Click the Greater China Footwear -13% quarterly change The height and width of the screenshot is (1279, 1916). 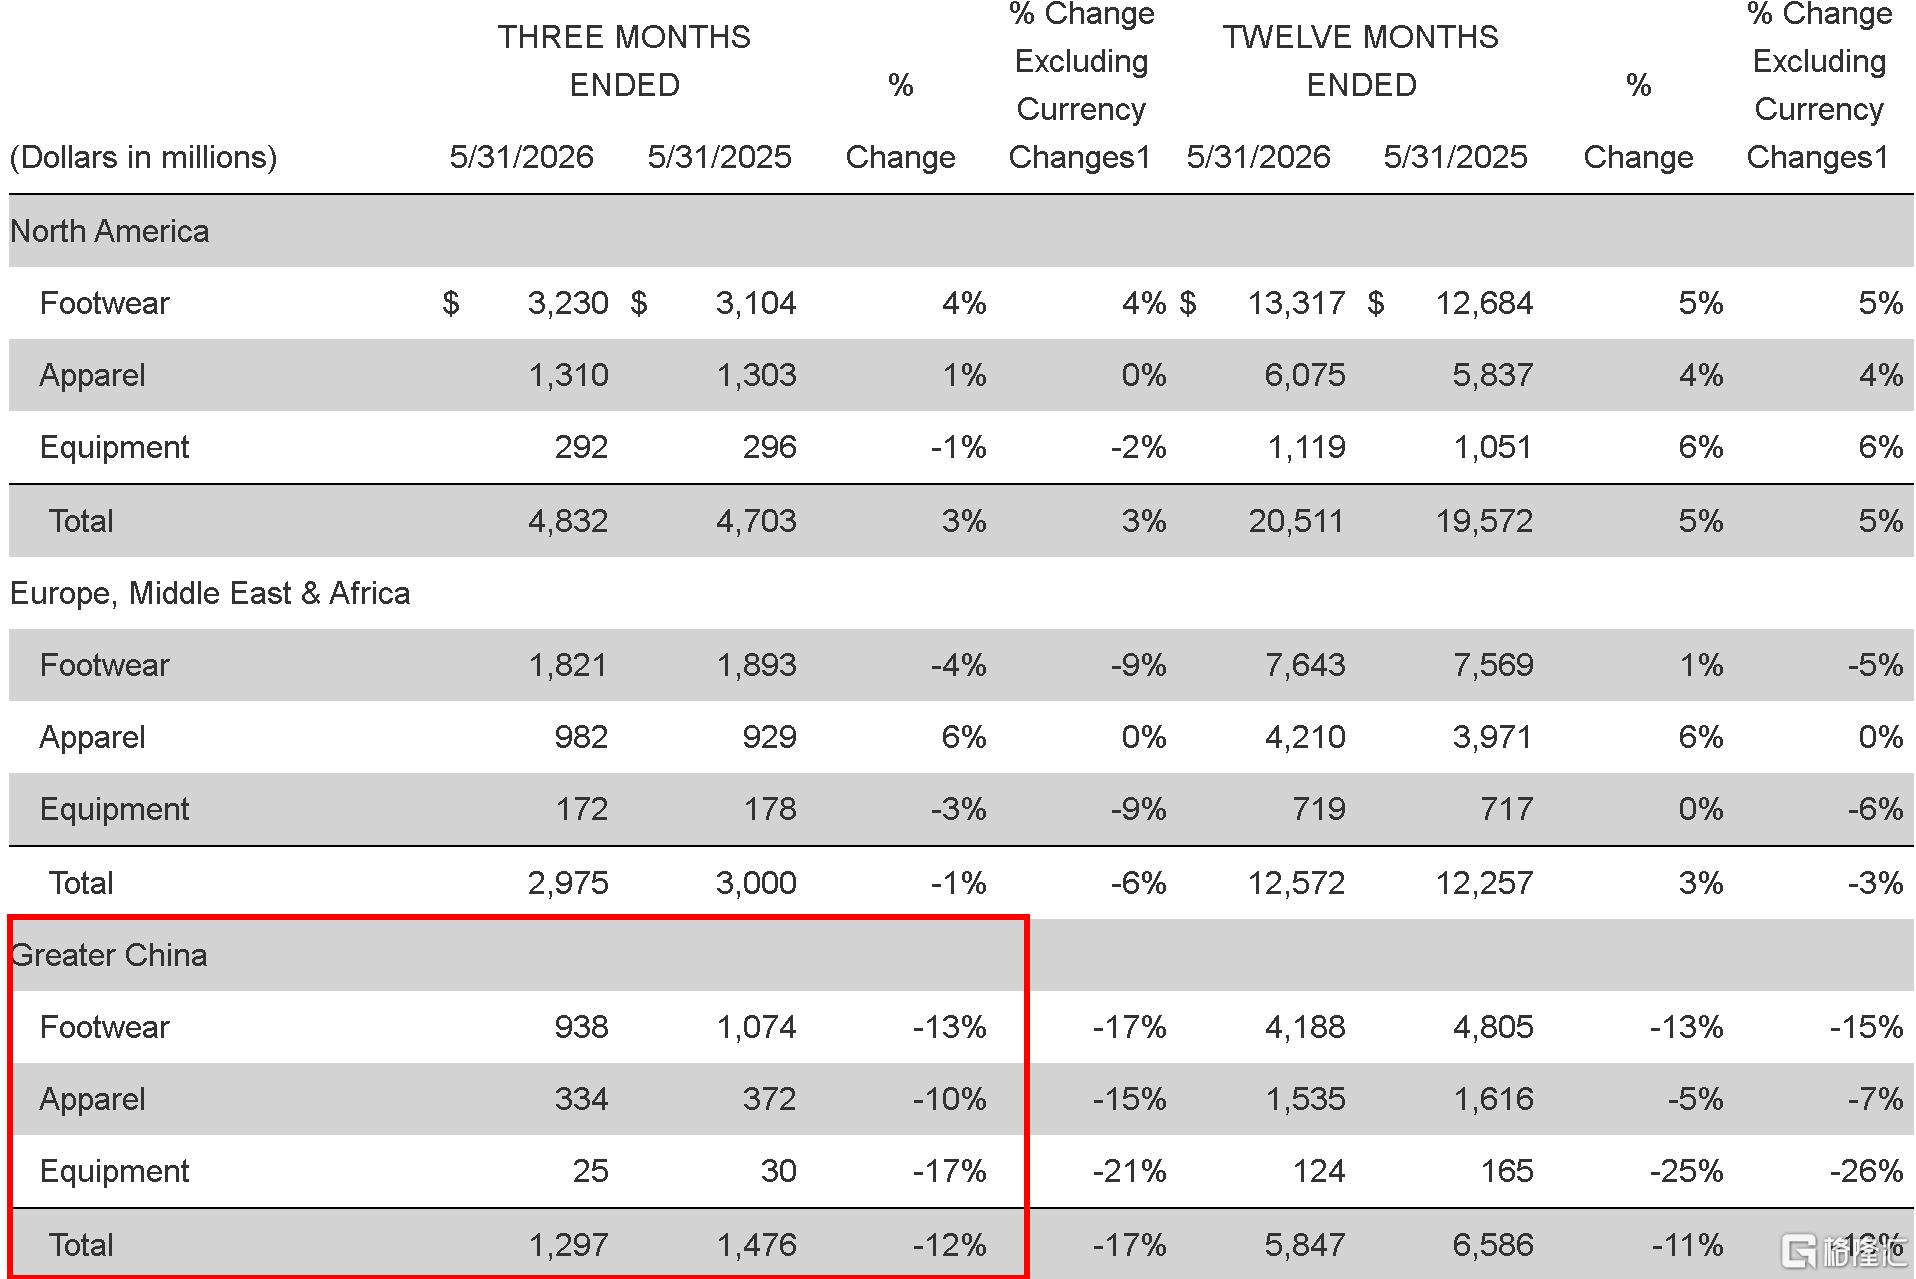pos(949,1027)
